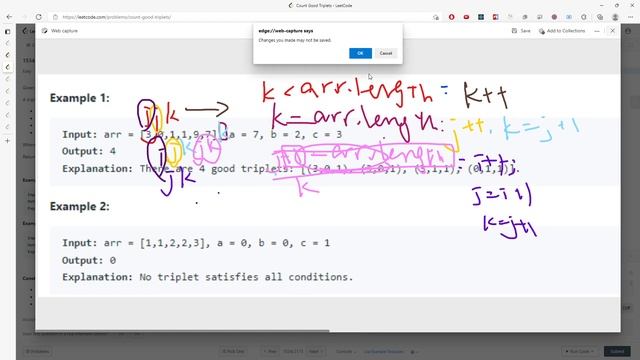This screenshot has width=640, height=360.
Task: Close the Web capture overlay
Action: pyautogui.click(x=612, y=31)
